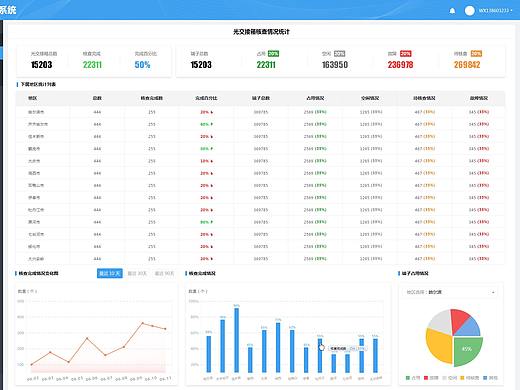
Task: Switch trend chart to 最近90天
Action: click(164, 273)
